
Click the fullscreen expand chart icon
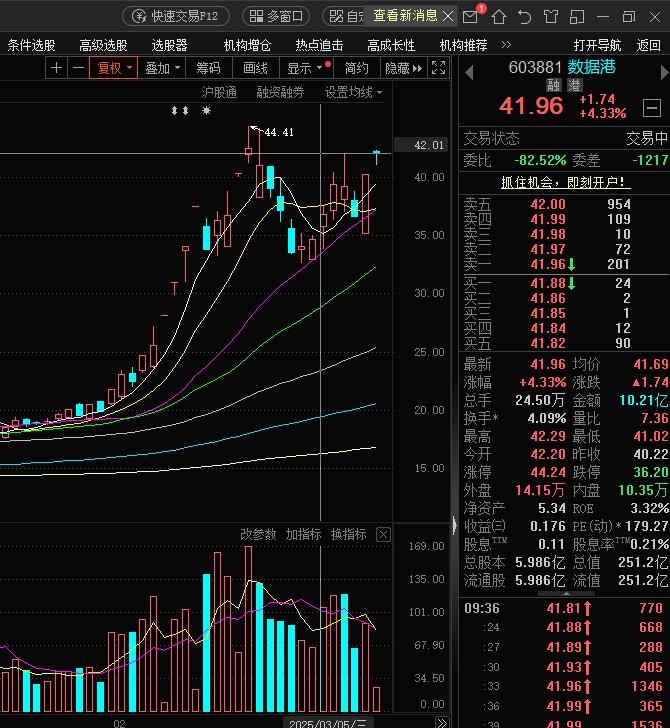[x=438, y=68]
